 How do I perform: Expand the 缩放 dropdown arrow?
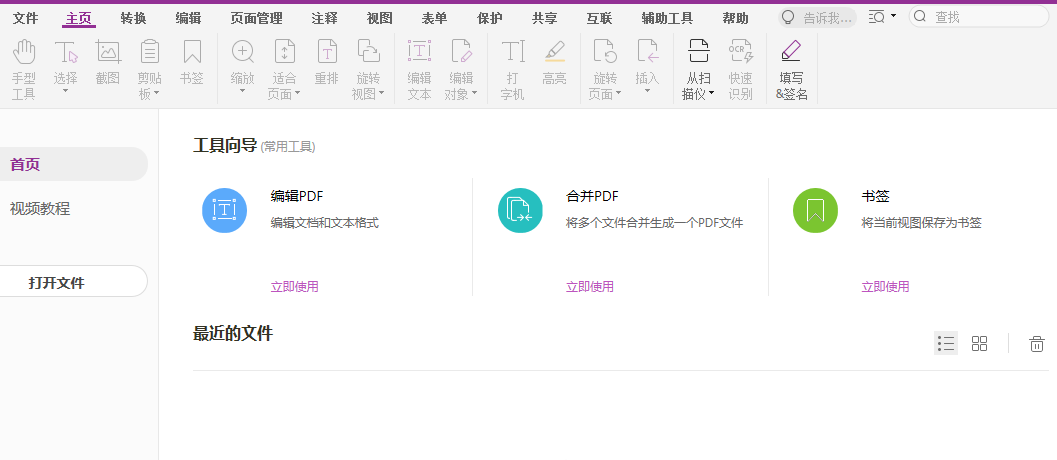(243, 91)
